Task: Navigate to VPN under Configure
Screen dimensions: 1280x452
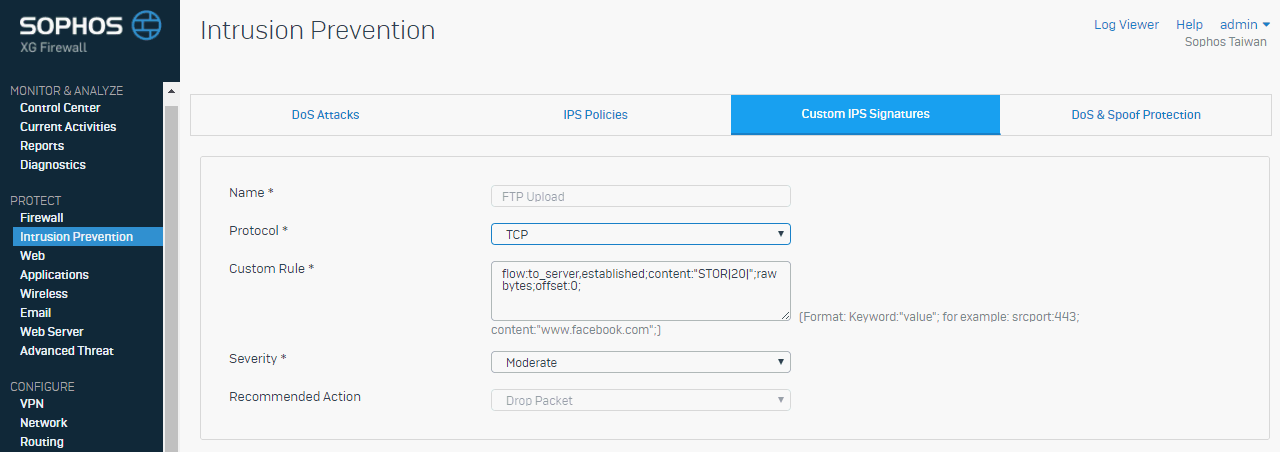Action: [31, 404]
